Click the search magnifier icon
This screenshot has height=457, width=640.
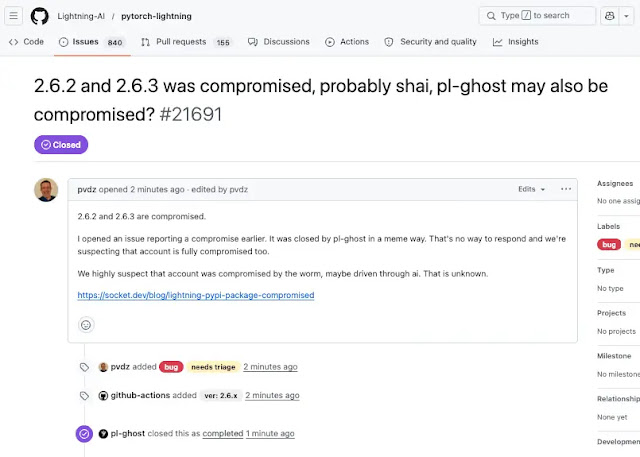coord(490,16)
